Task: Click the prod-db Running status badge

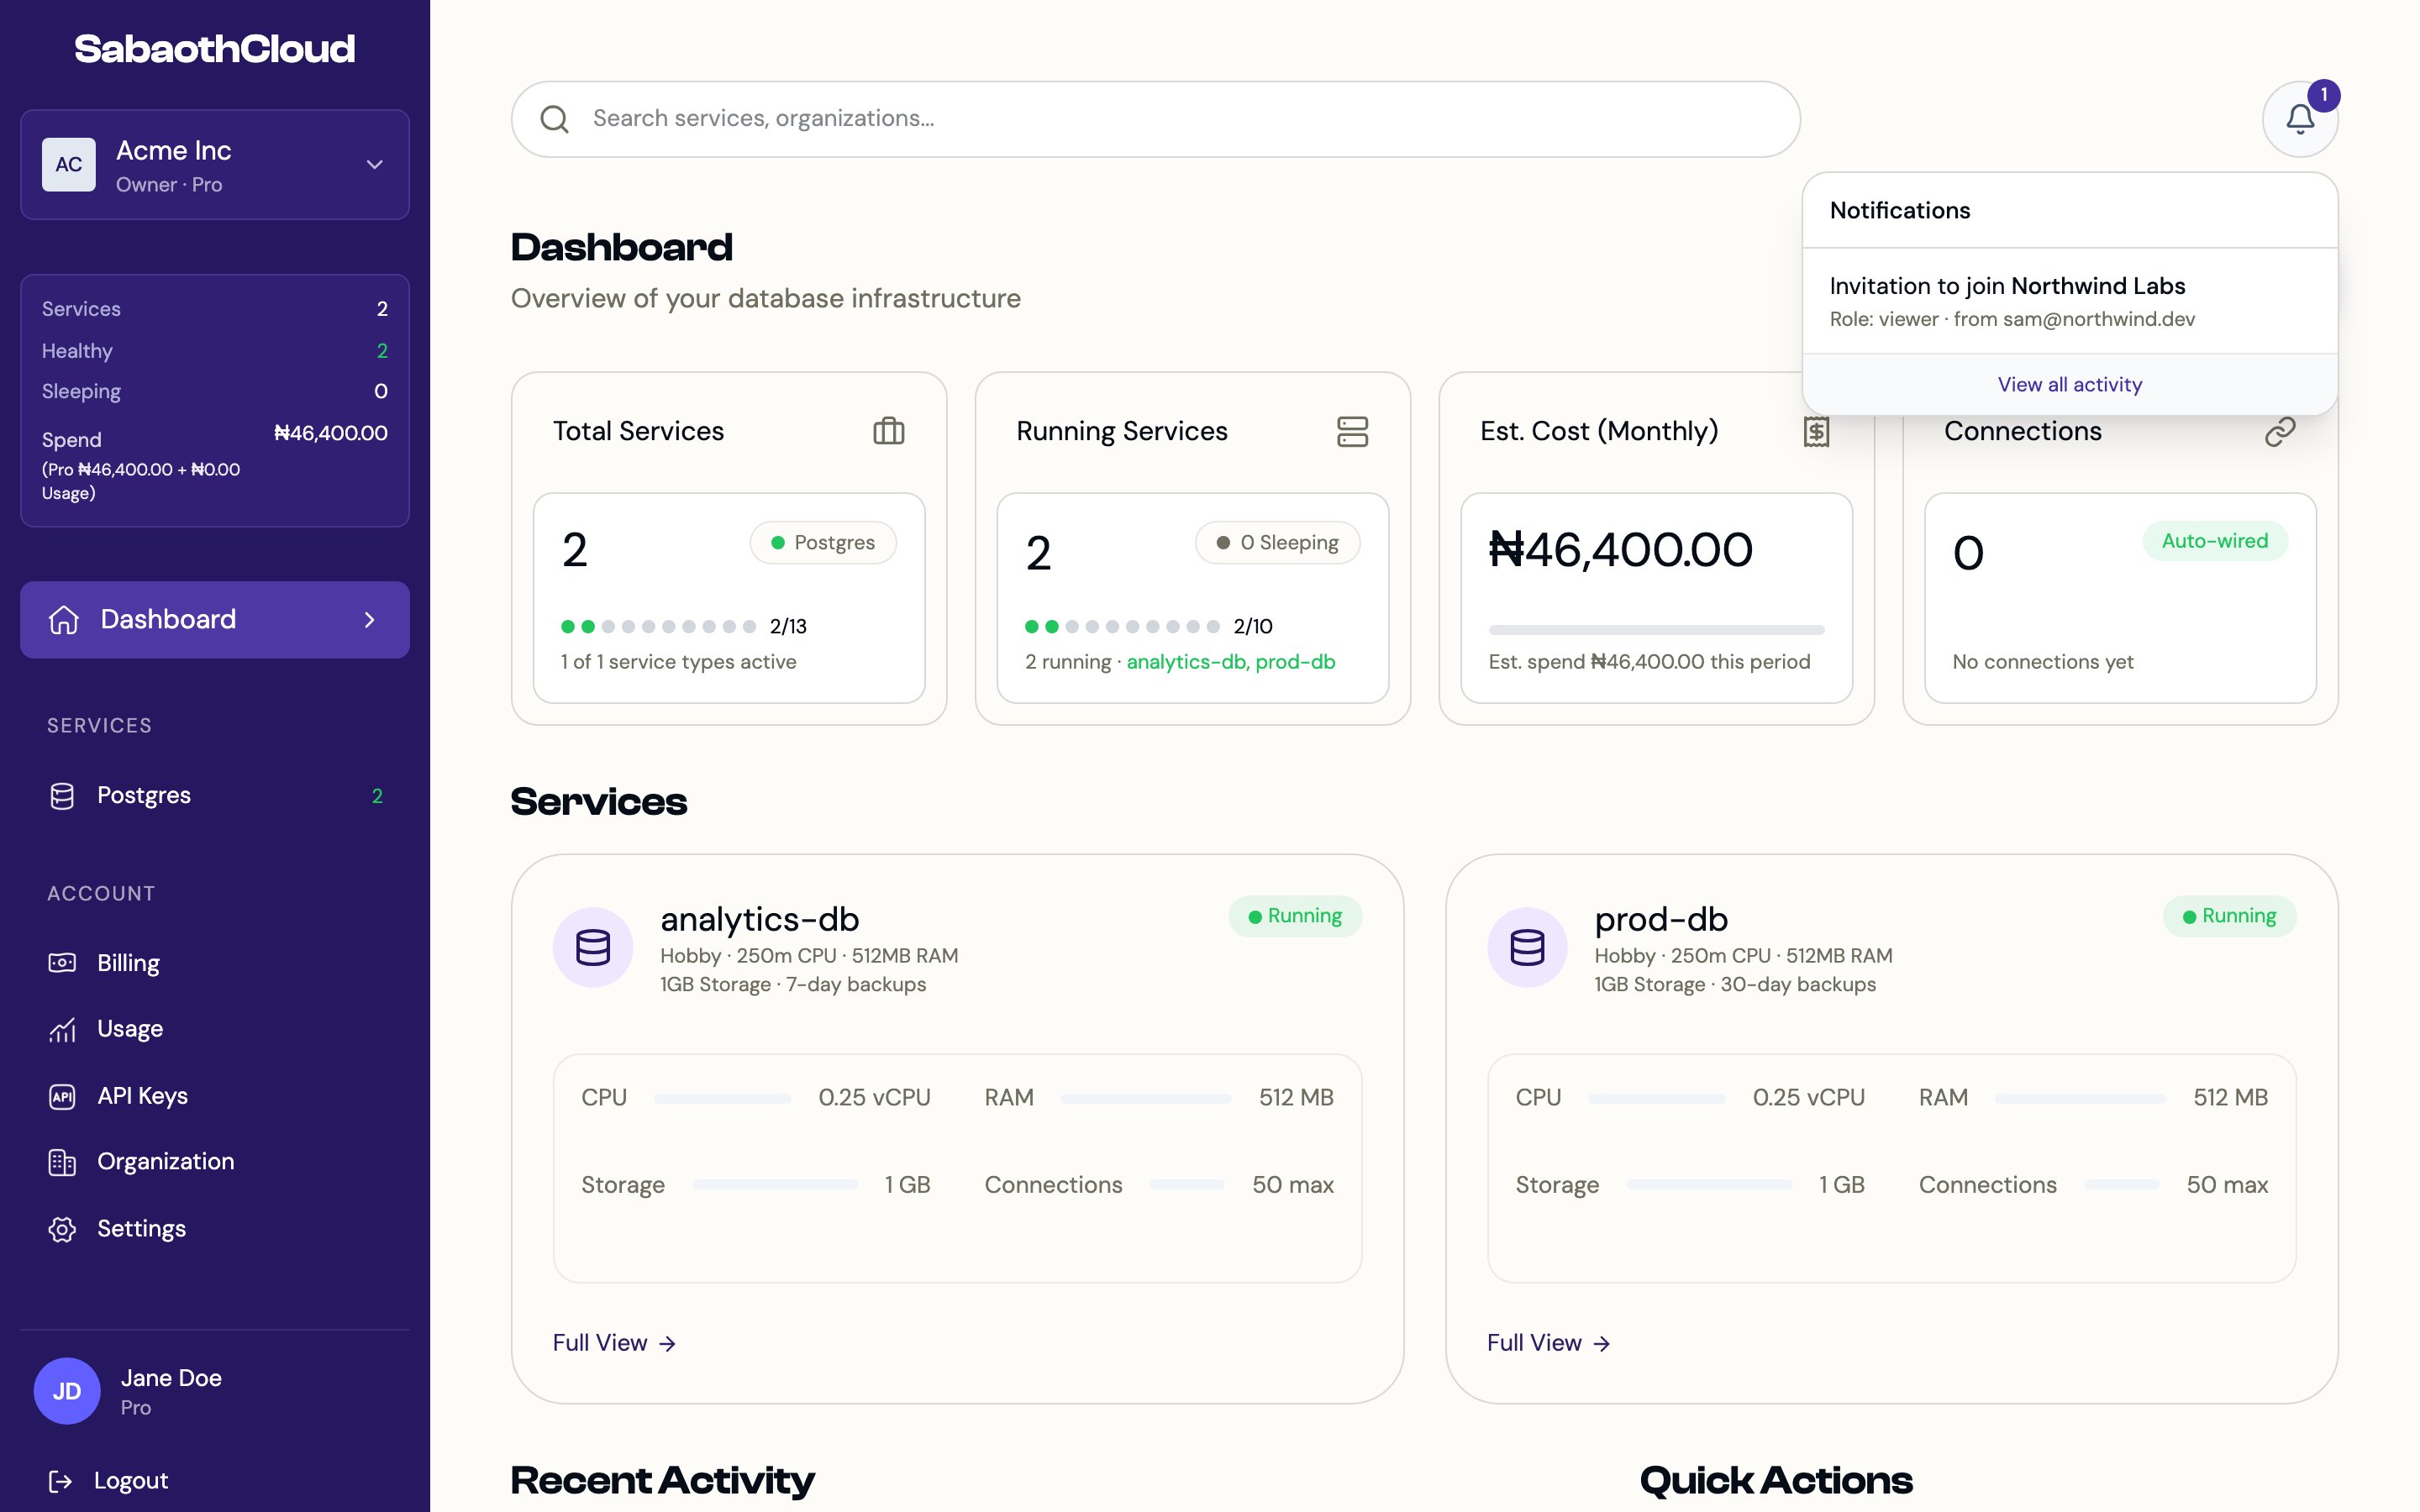Action: [2229, 916]
